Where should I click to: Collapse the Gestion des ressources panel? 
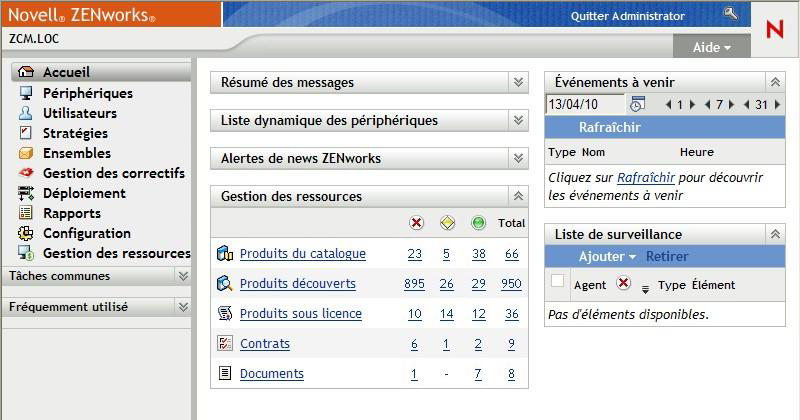[x=517, y=196]
